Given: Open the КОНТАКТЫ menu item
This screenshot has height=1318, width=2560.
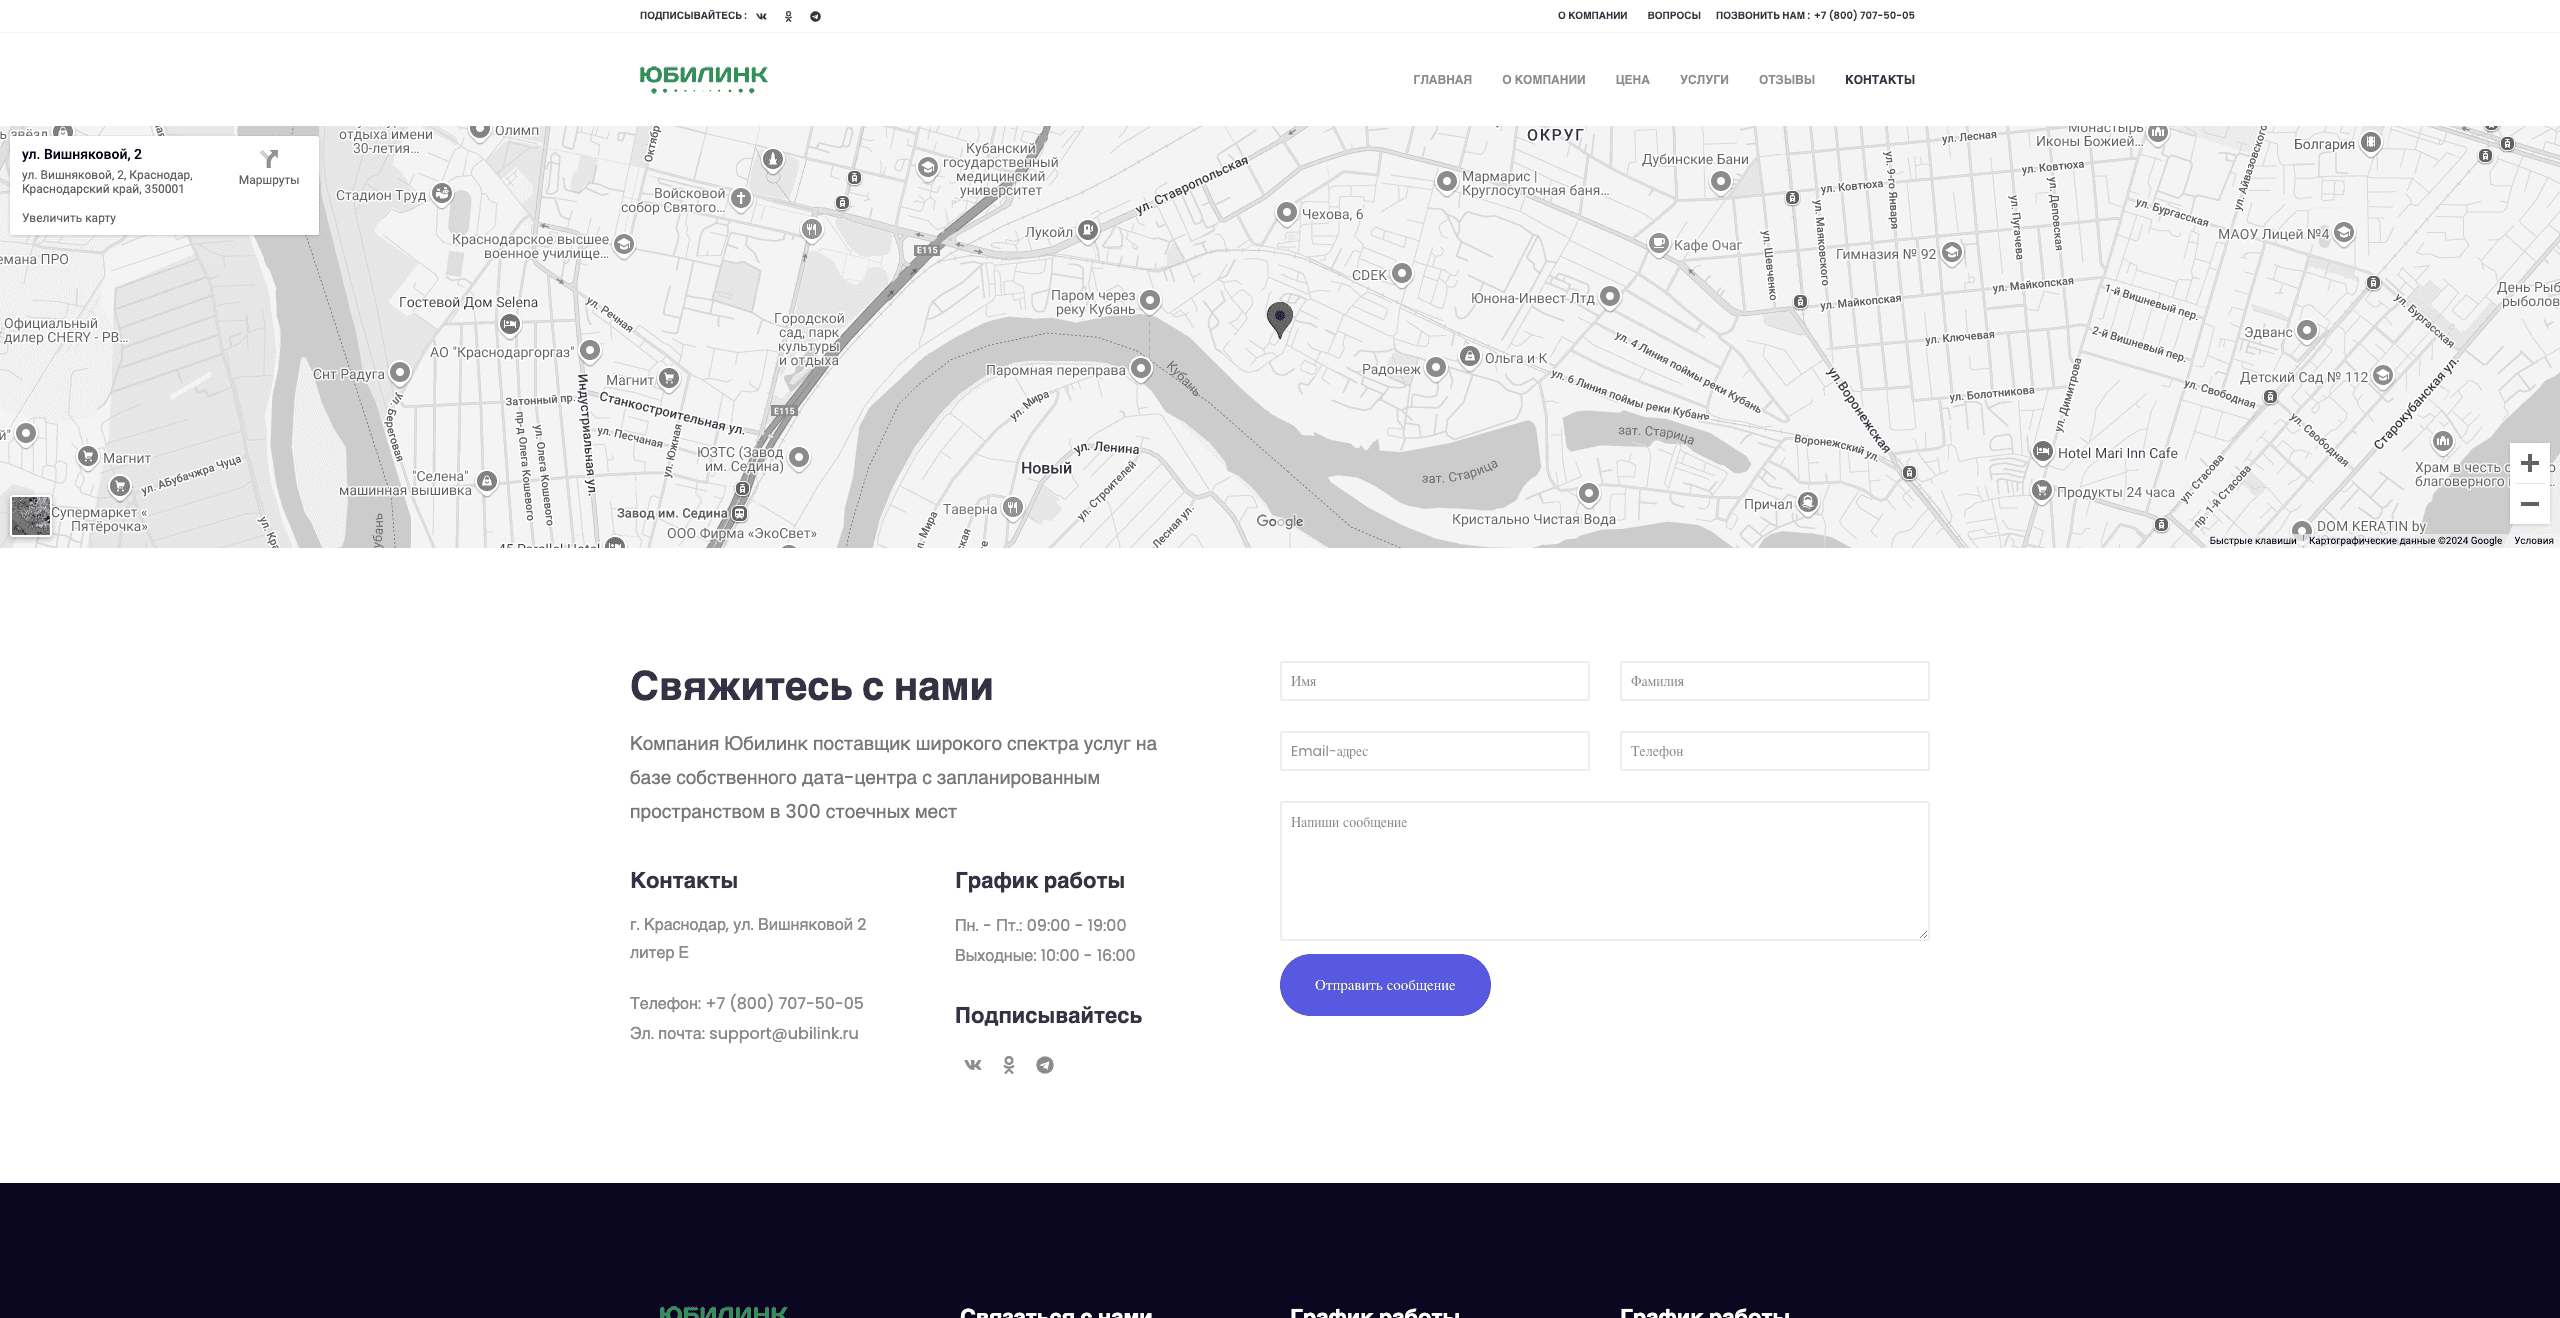Looking at the screenshot, I should pyautogui.click(x=1879, y=80).
